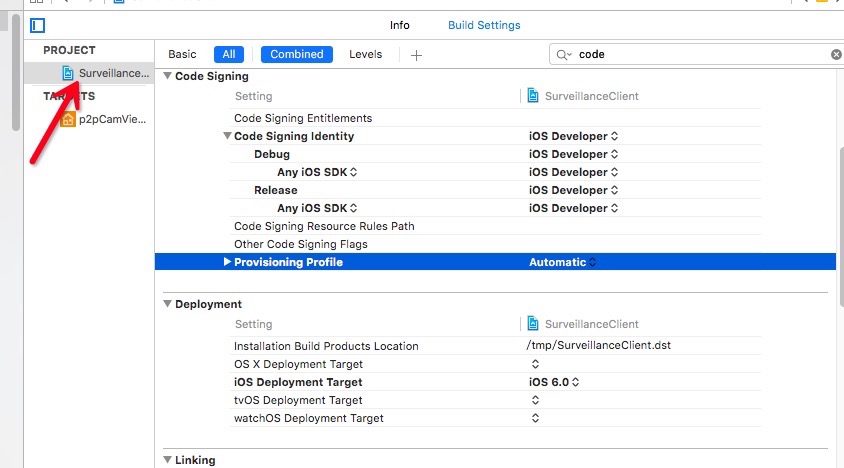Open Any iOS SDK popup under Release

pos(317,208)
